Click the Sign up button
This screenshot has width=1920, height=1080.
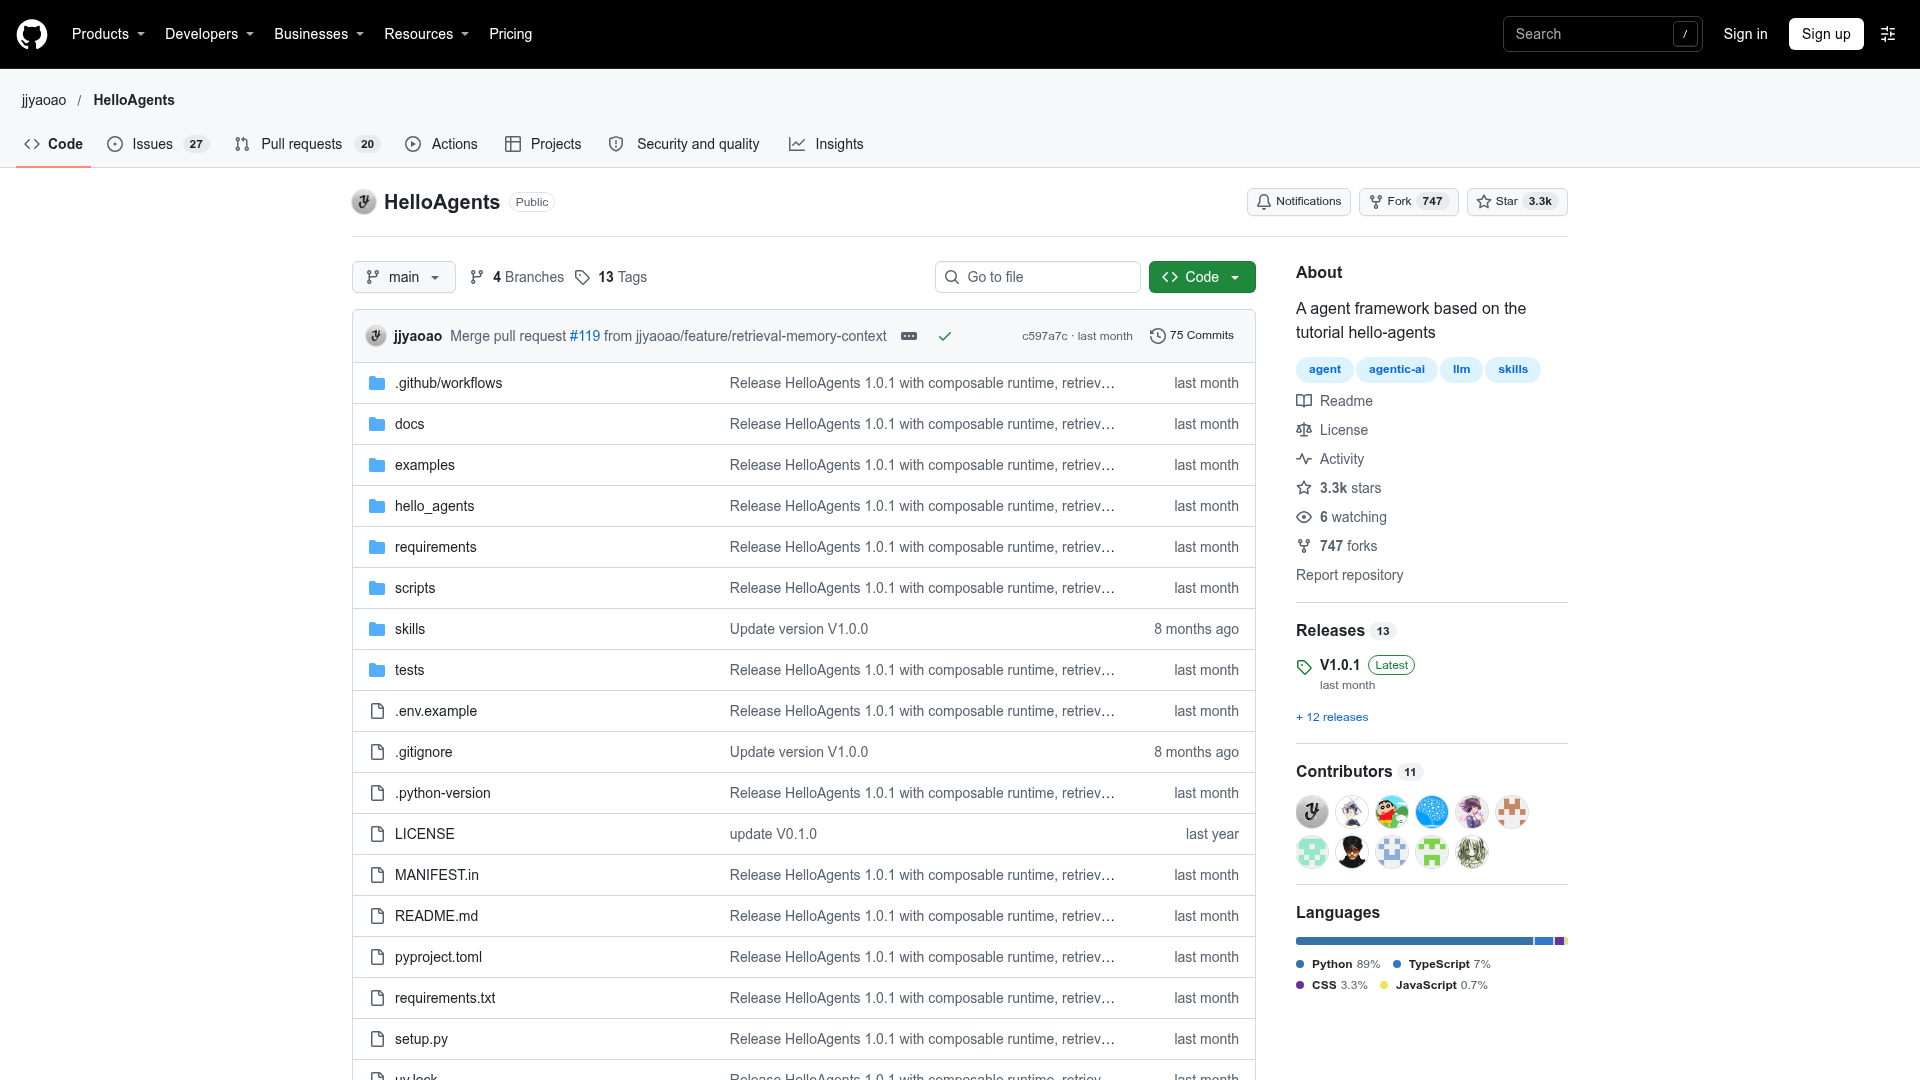tap(1826, 34)
